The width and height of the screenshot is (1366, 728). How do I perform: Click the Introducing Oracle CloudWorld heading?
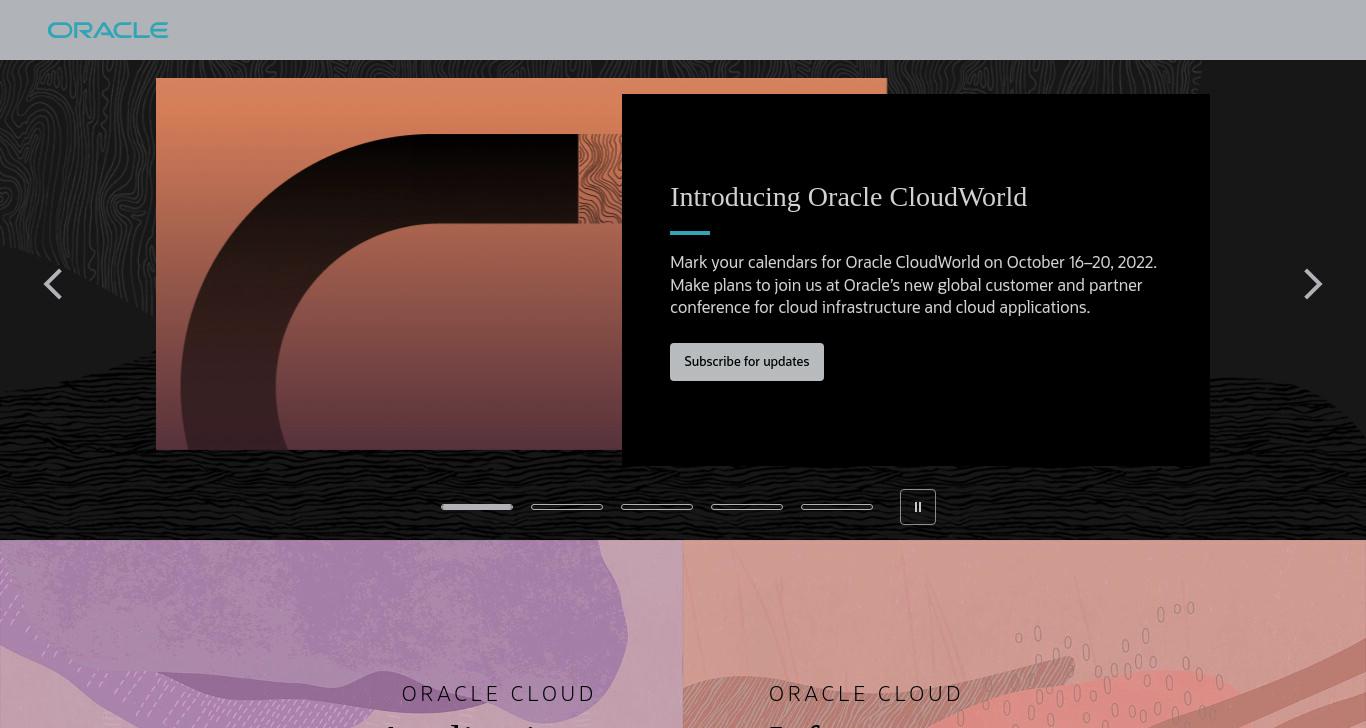[x=848, y=197]
